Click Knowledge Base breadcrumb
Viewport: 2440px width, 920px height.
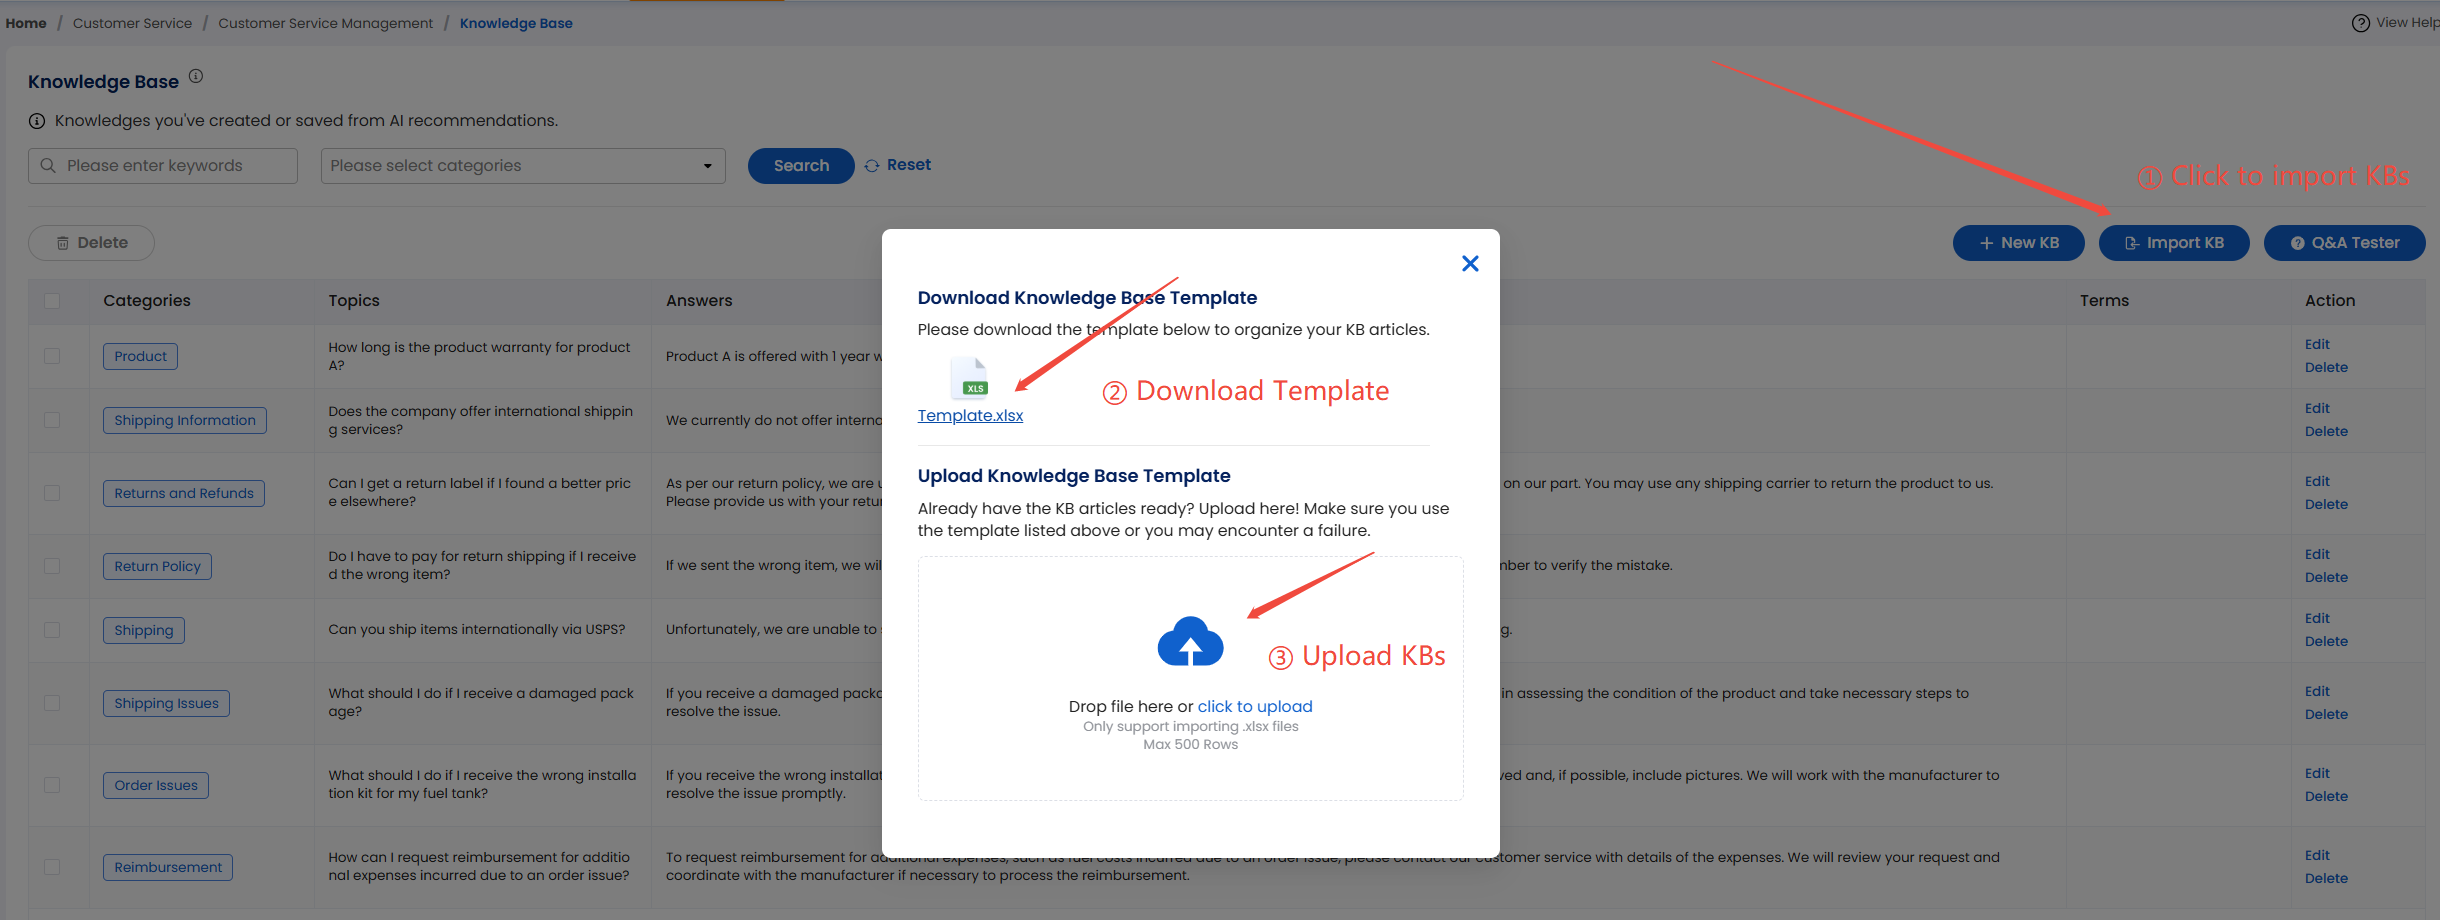click(516, 23)
